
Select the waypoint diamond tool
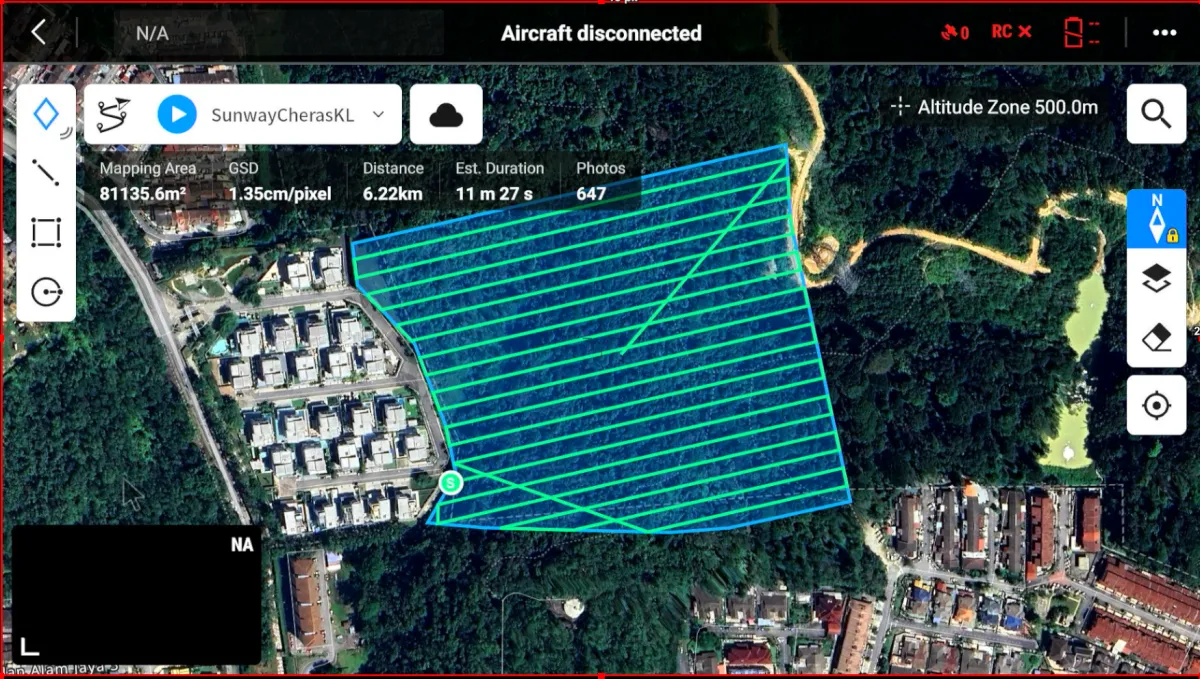46,115
